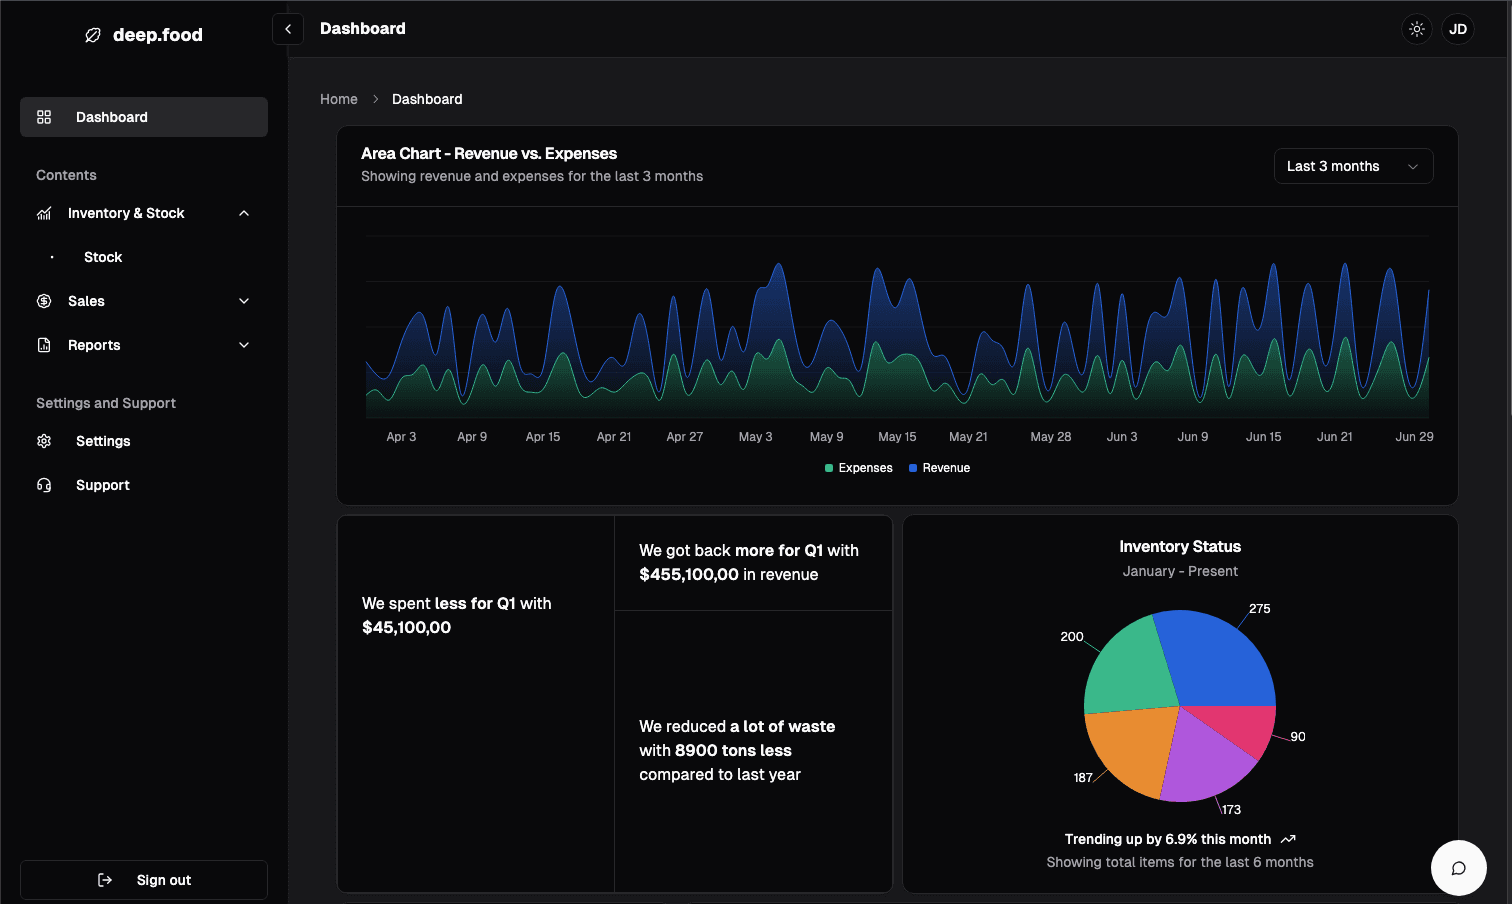The height and width of the screenshot is (904, 1512).
Task: Click the Sign out button
Action: (144, 880)
